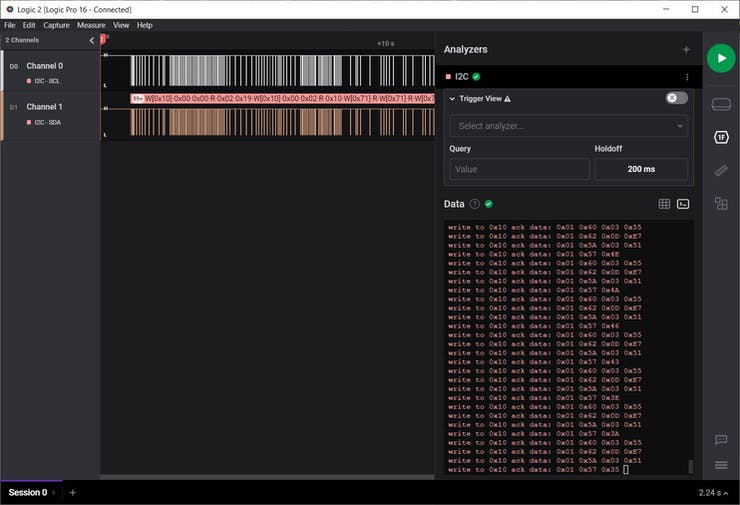Open the feedback chat icon

(721, 440)
